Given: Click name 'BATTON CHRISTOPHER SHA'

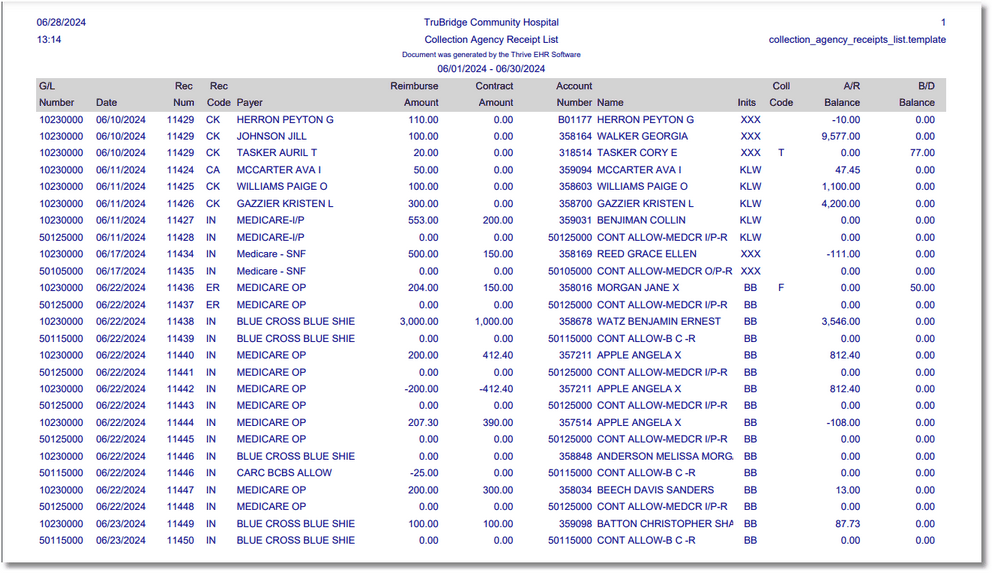Looking at the screenshot, I should click(665, 524).
